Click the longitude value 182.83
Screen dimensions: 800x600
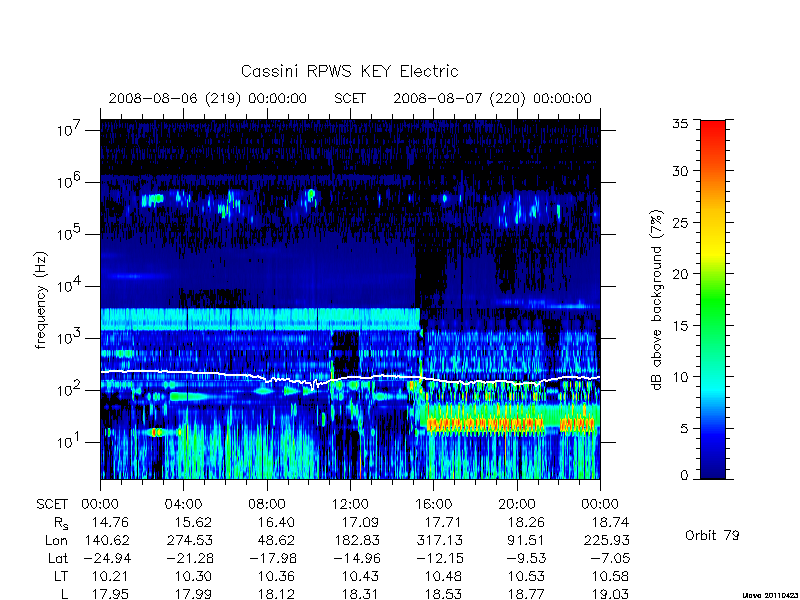(x=356, y=540)
